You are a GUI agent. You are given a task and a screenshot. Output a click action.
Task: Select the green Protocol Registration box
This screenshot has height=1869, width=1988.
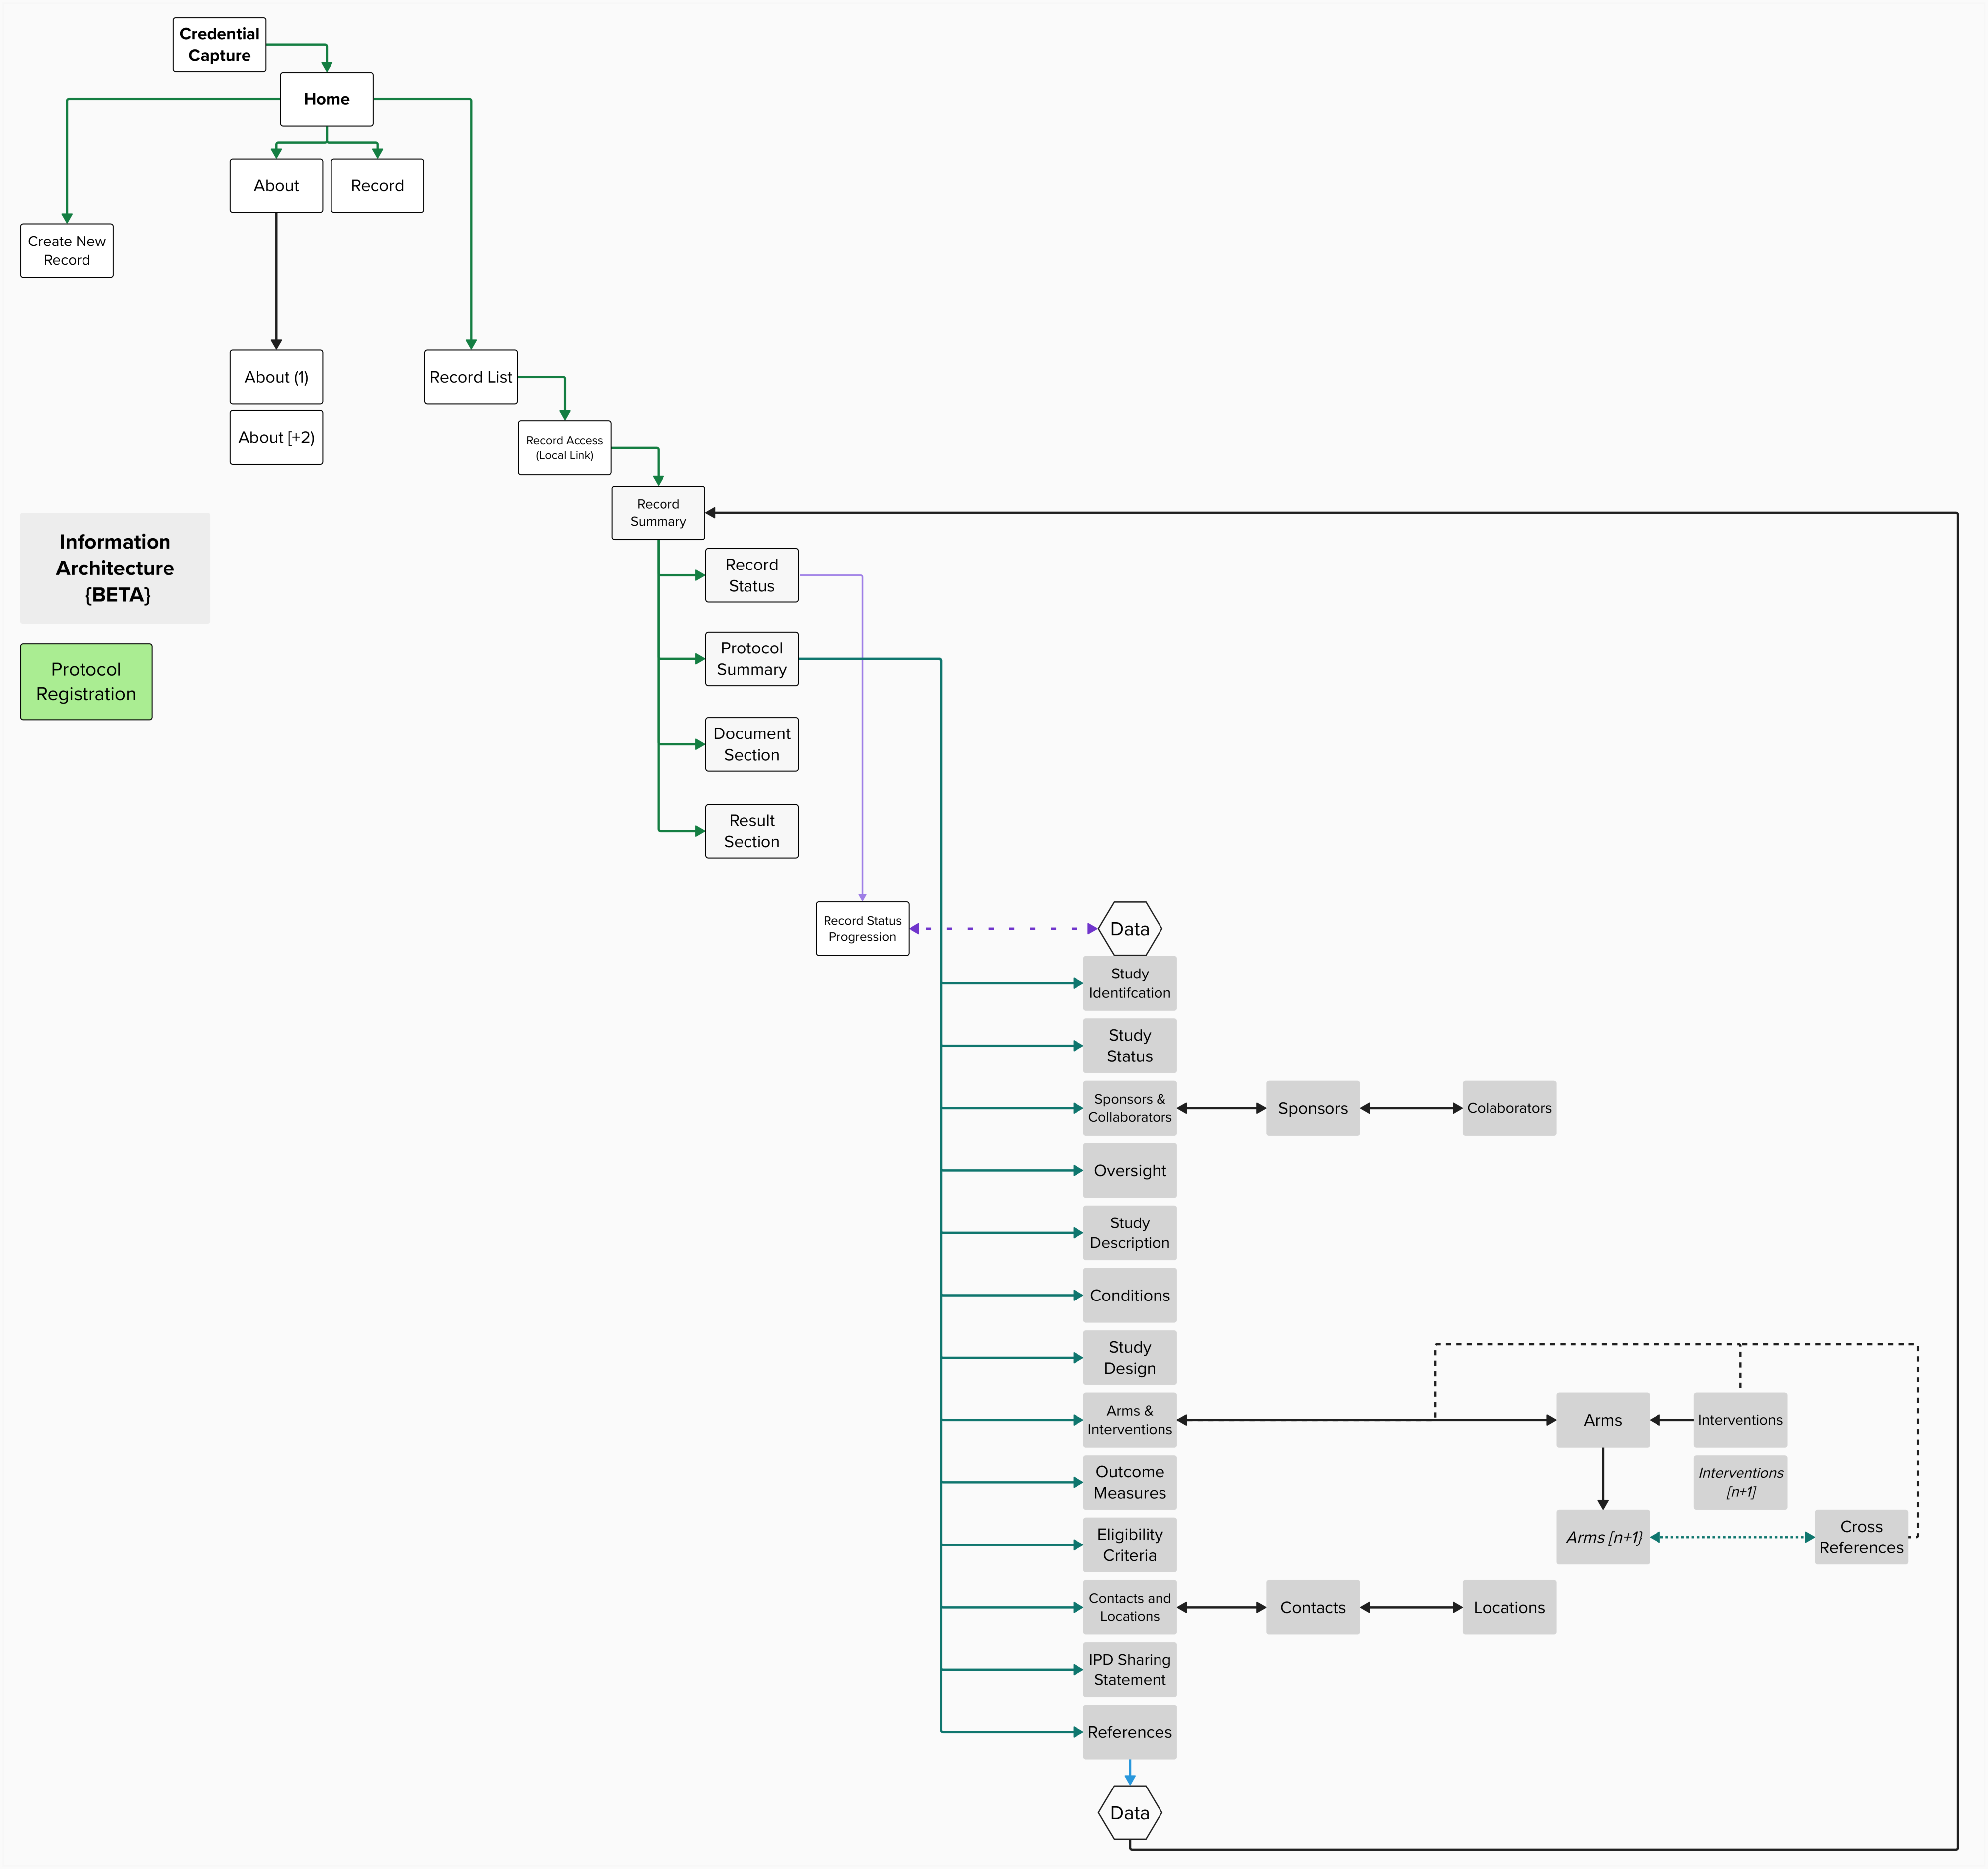coord(86,681)
